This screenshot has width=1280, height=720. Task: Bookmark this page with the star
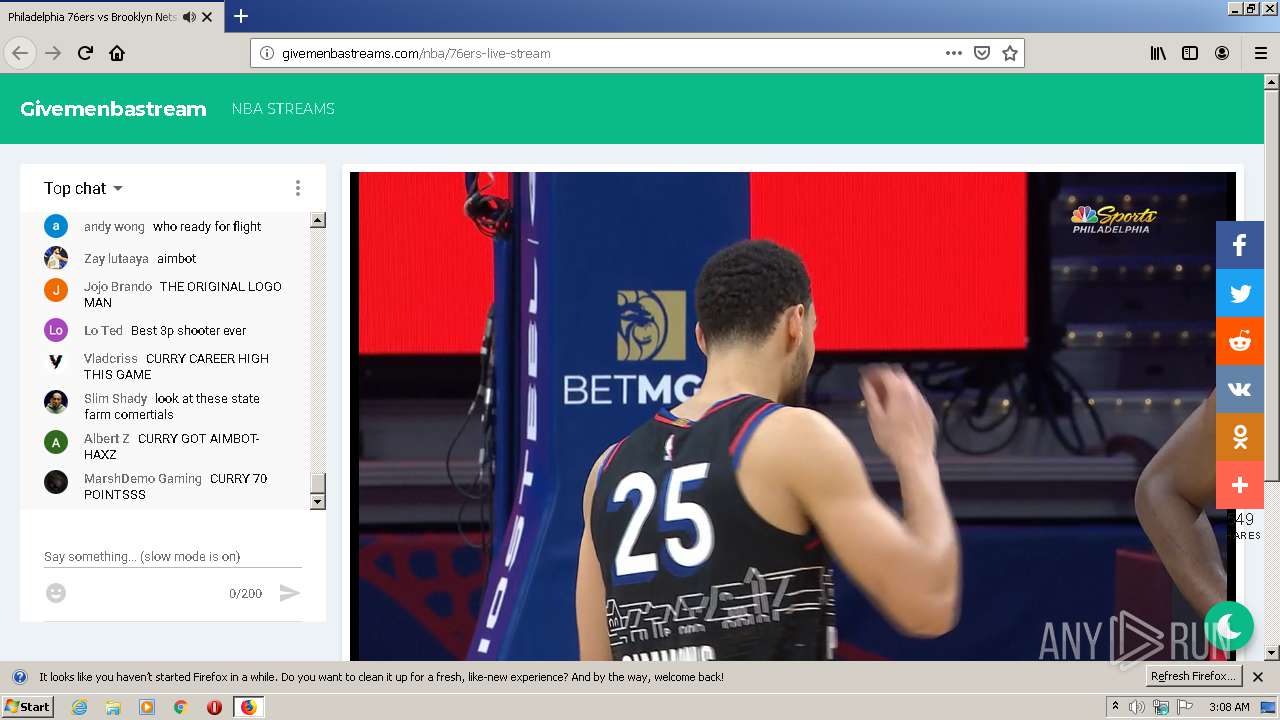pyautogui.click(x=1010, y=53)
